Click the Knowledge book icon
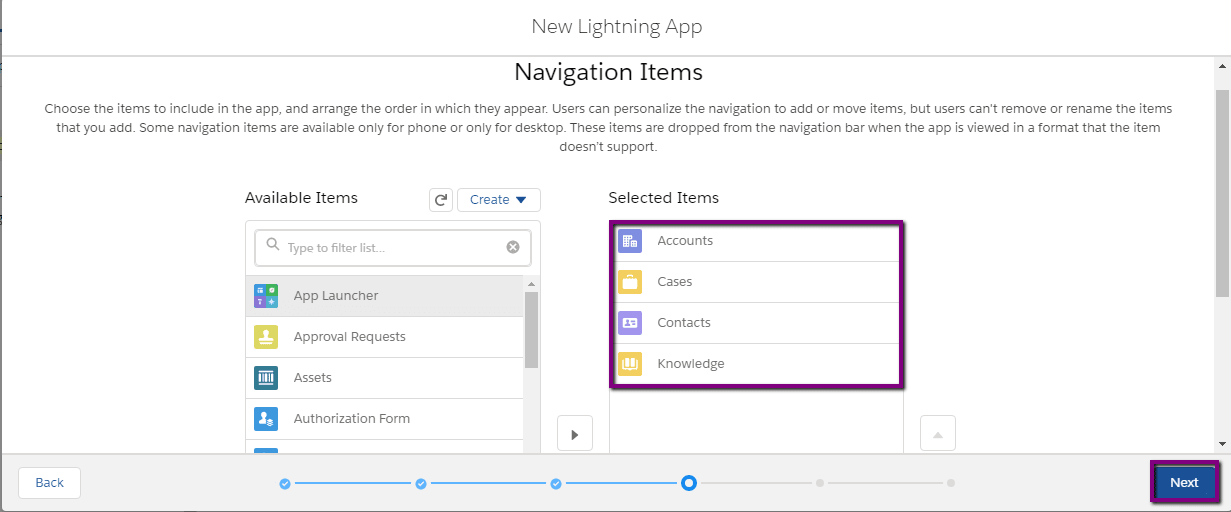This screenshot has width=1231, height=512. [x=630, y=364]
